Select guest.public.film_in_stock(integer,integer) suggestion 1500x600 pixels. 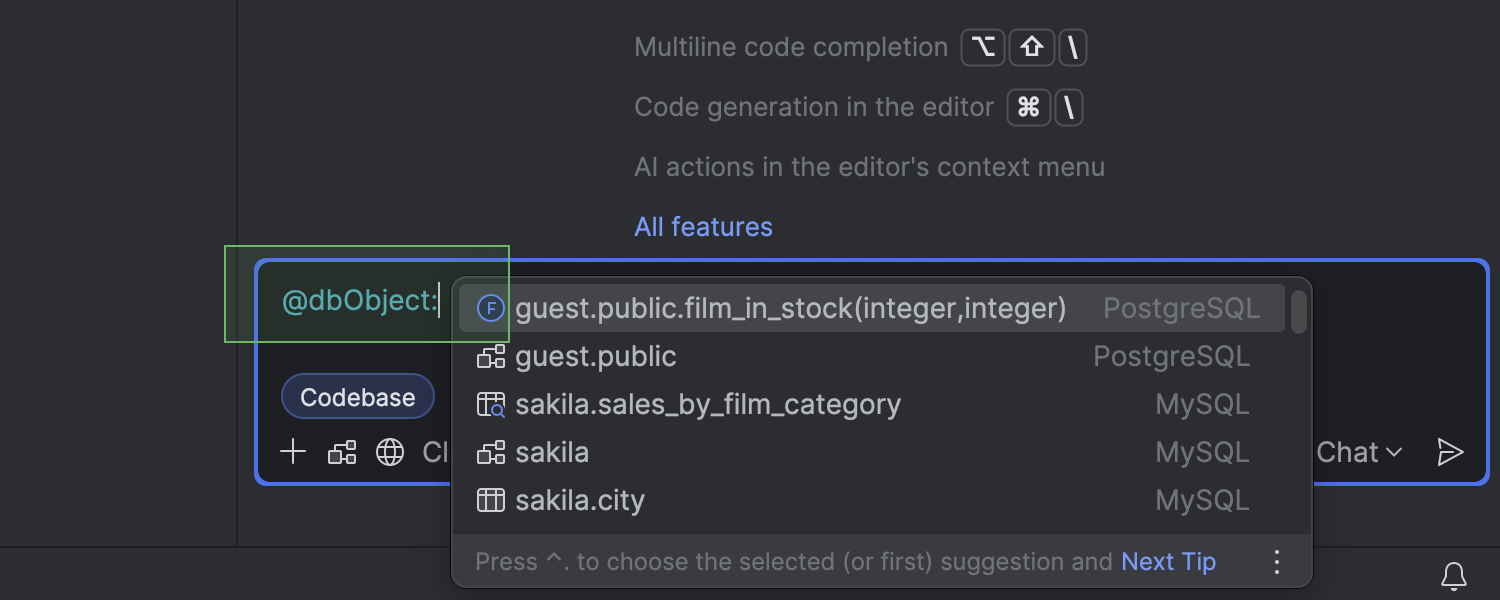coord(790,309)
